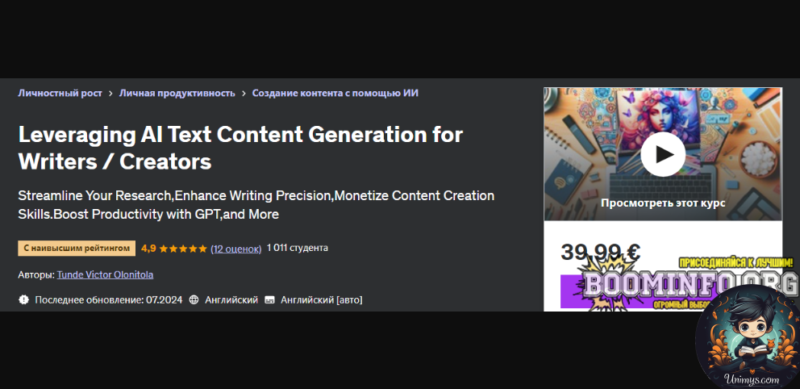The width and height of the screenshot is (800, 389).
Task: Open Создание контента с помощью ИИ breadcrumb
Action: (x=335, y=93)
